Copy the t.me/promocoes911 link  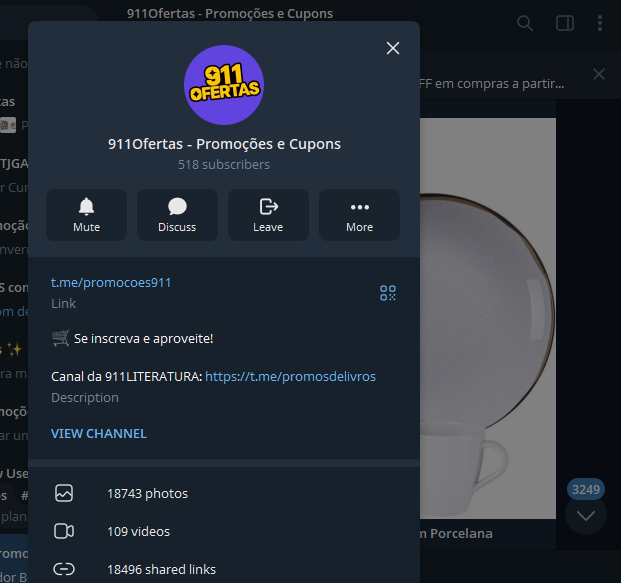click(111, 282)
